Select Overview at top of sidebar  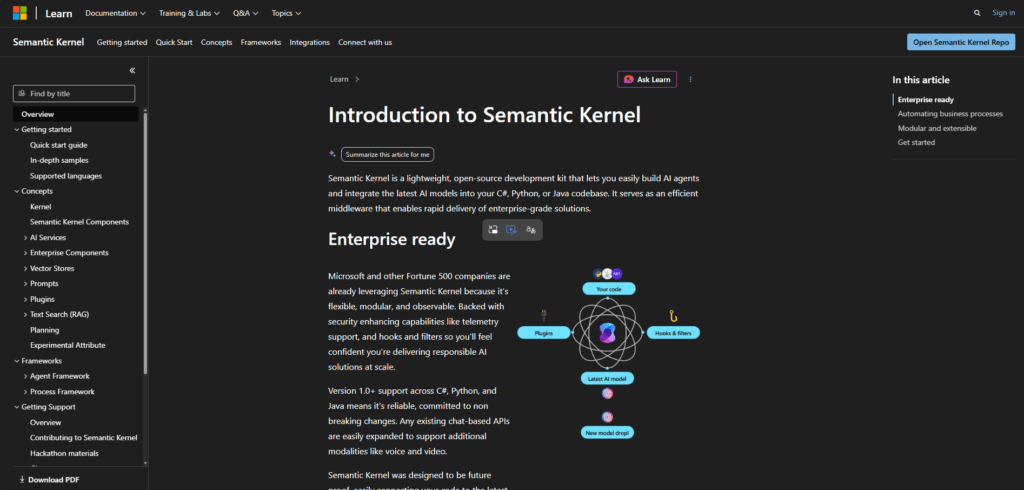pyautogui.click(x=76, y=114)
